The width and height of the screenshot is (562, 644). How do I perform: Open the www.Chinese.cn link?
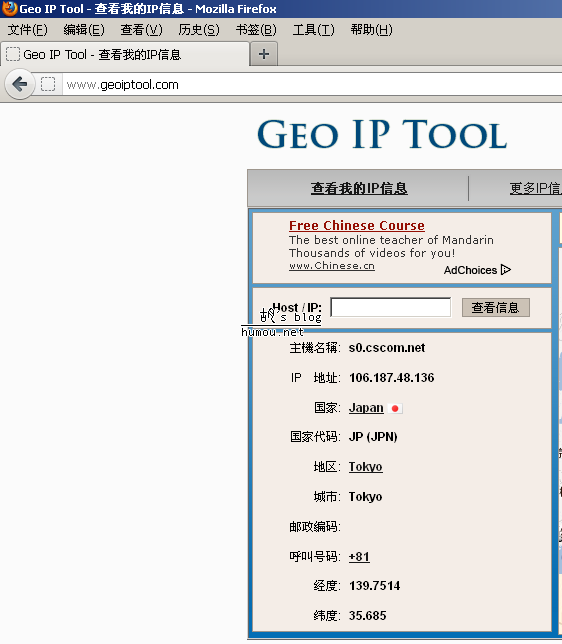point(332,266)
